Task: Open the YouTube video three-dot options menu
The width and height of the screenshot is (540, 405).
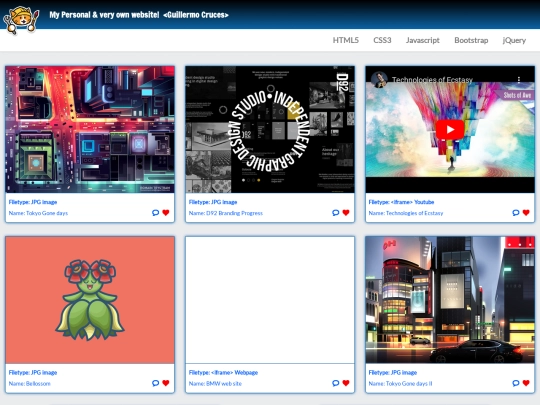Action: click(519, 80)
